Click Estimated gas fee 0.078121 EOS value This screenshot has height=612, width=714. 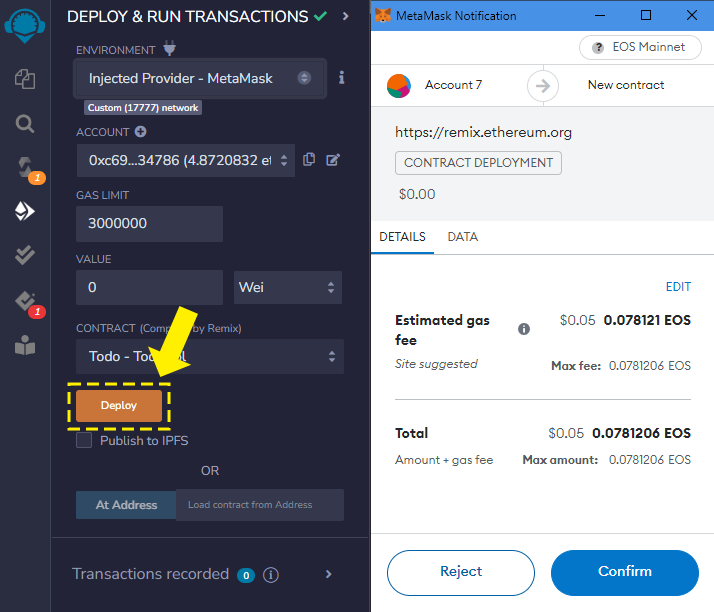click(647, 320)
